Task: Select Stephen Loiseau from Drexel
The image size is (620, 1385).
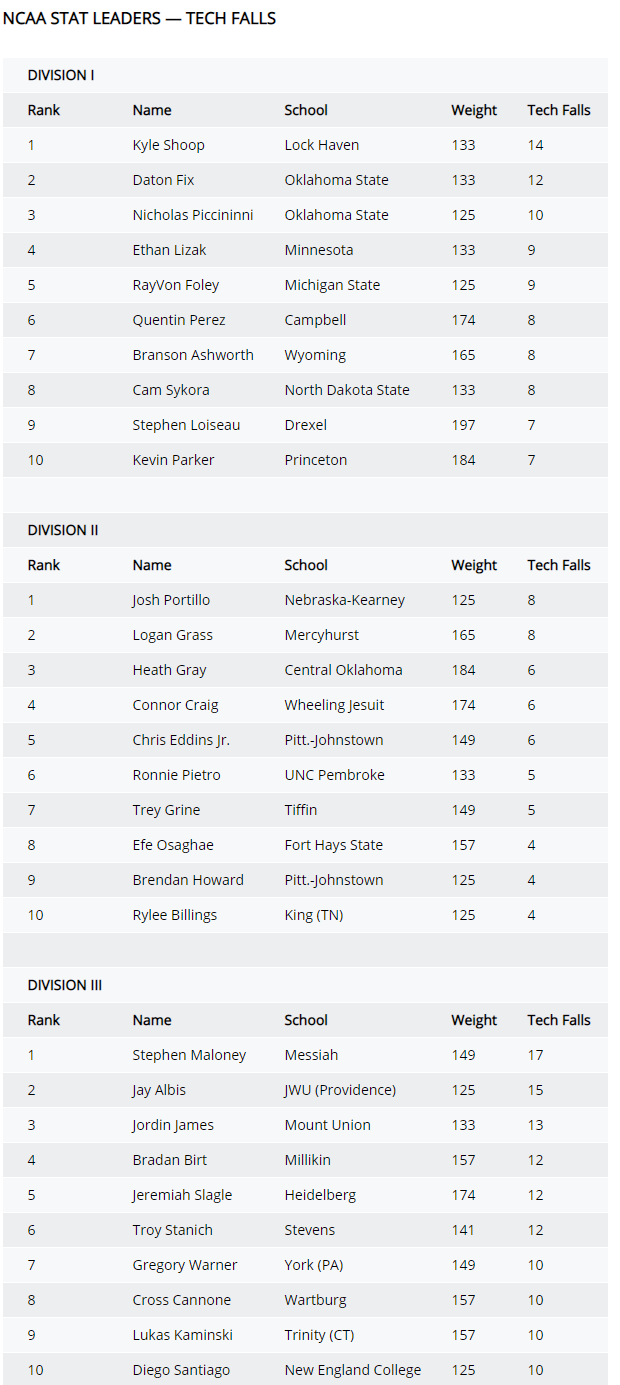Action: [186, 425]
